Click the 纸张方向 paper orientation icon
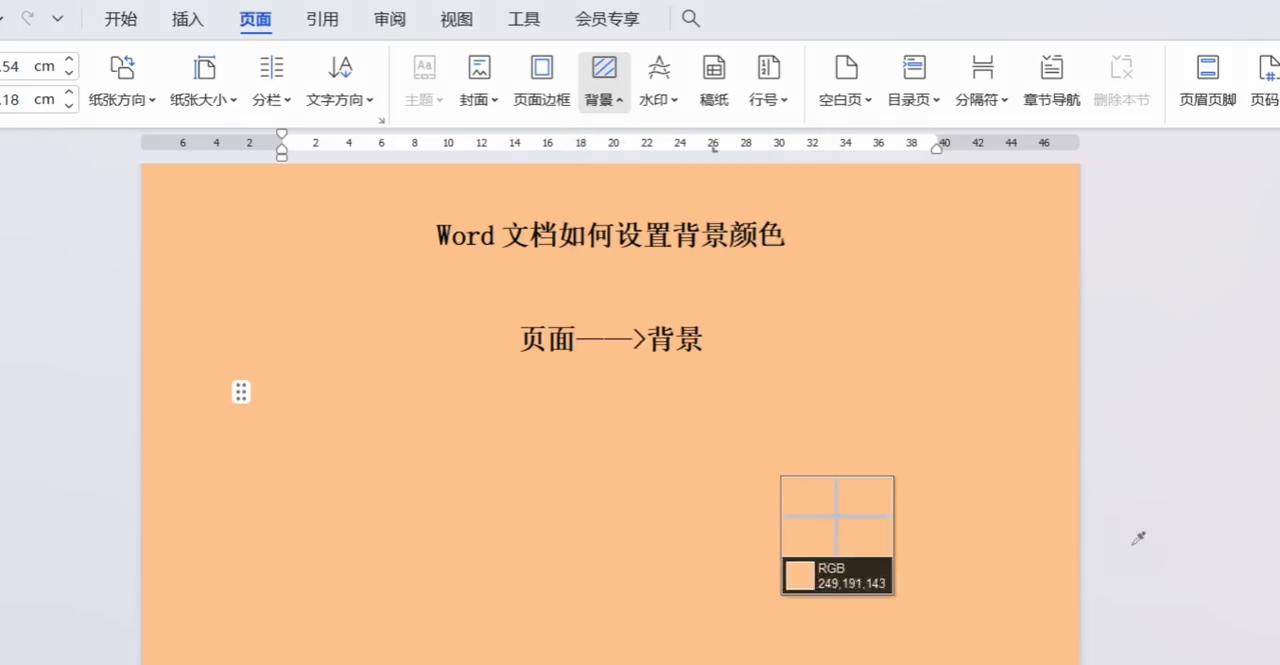Screen dimensions: 1280x665 click(122, 68)
